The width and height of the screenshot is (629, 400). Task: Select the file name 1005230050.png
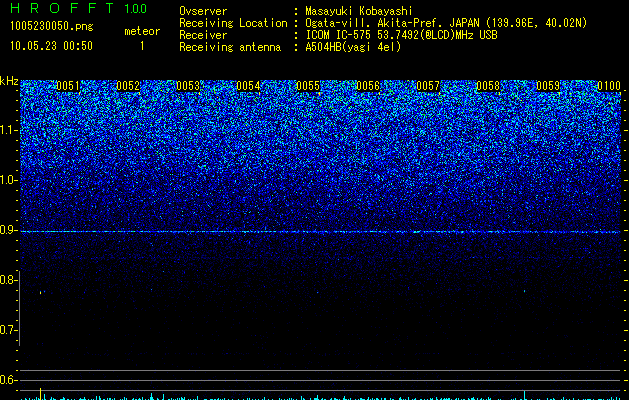pos(52,27)
